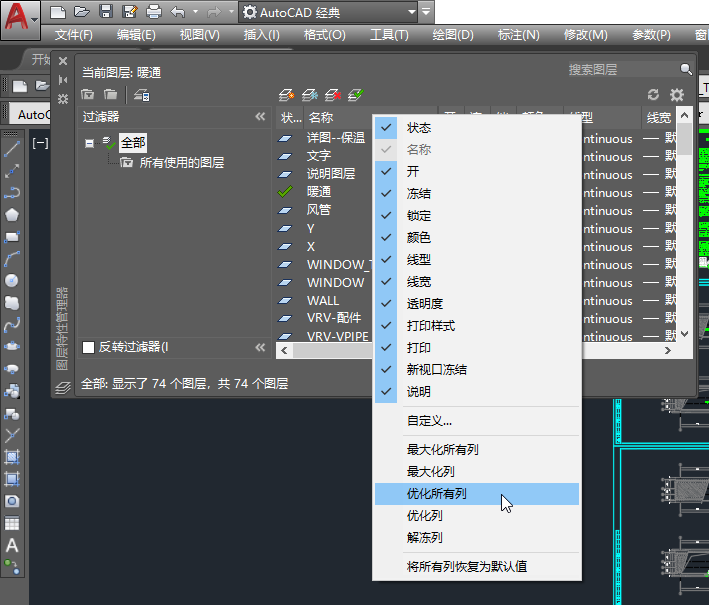Uncheck the 状态 column option
709x605 pixels.
[477, 128]
